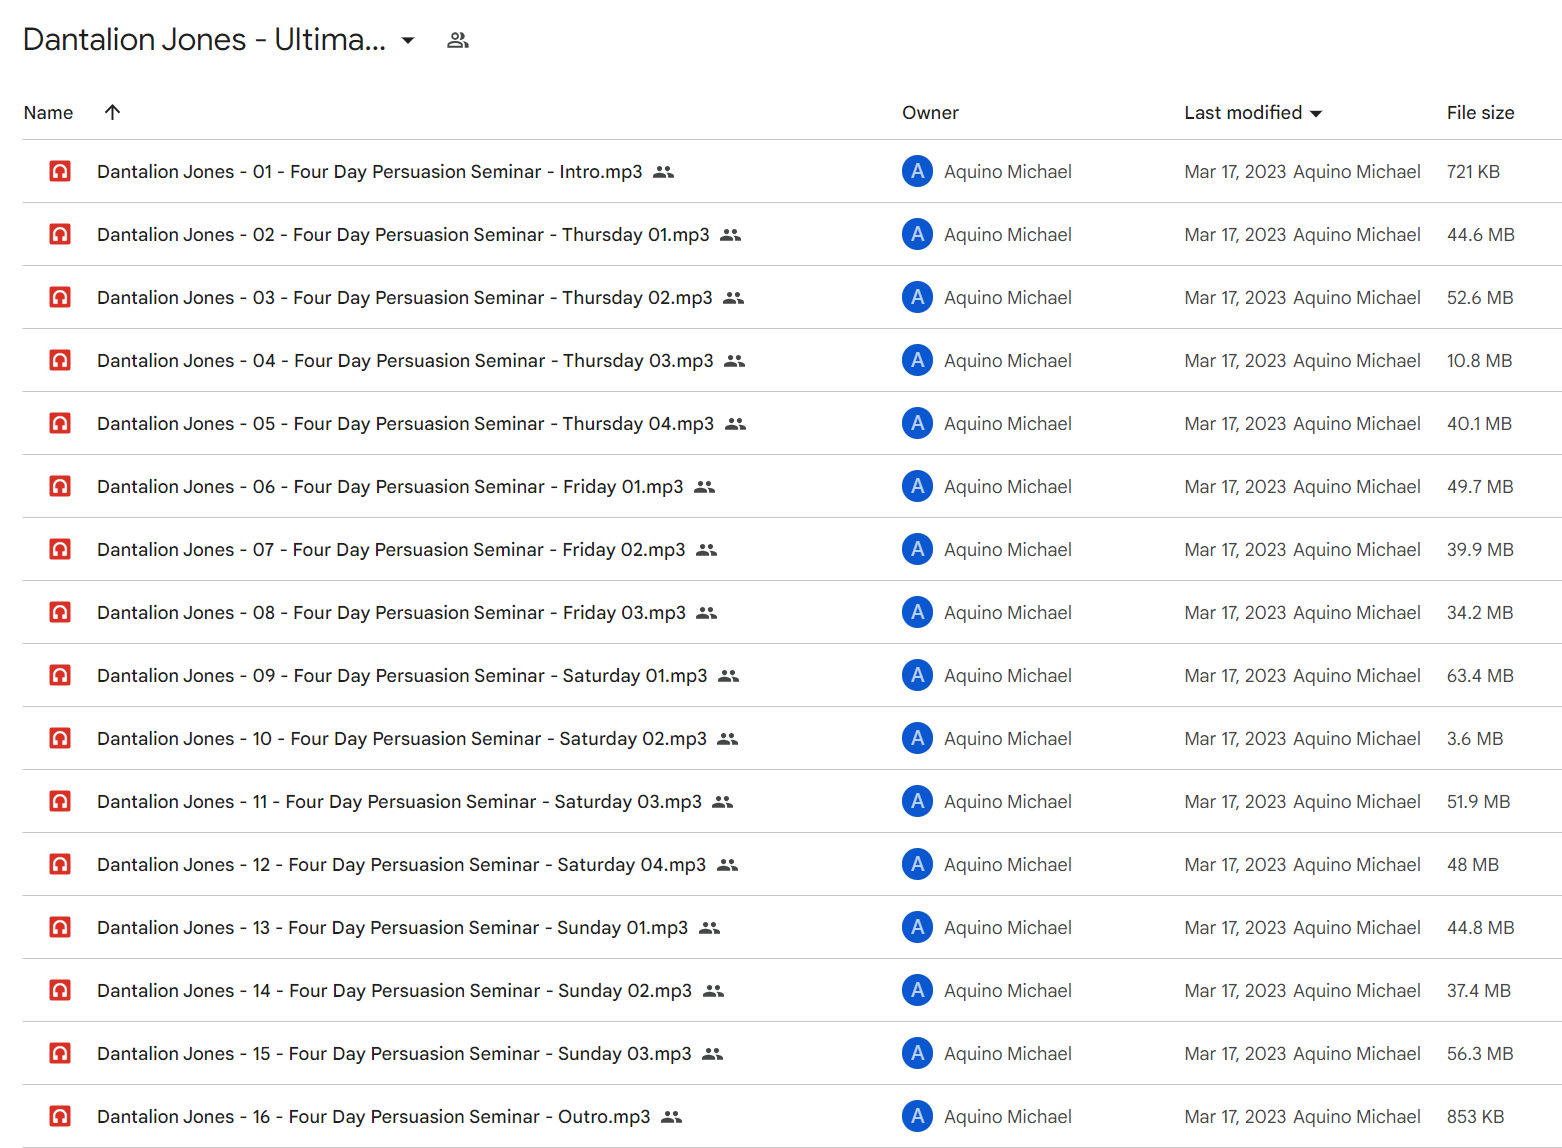Click owner avatar in Thursday 04.mp3 row
The width and height of the screenshot is (1562, 1148).
(x=917, y=423)
